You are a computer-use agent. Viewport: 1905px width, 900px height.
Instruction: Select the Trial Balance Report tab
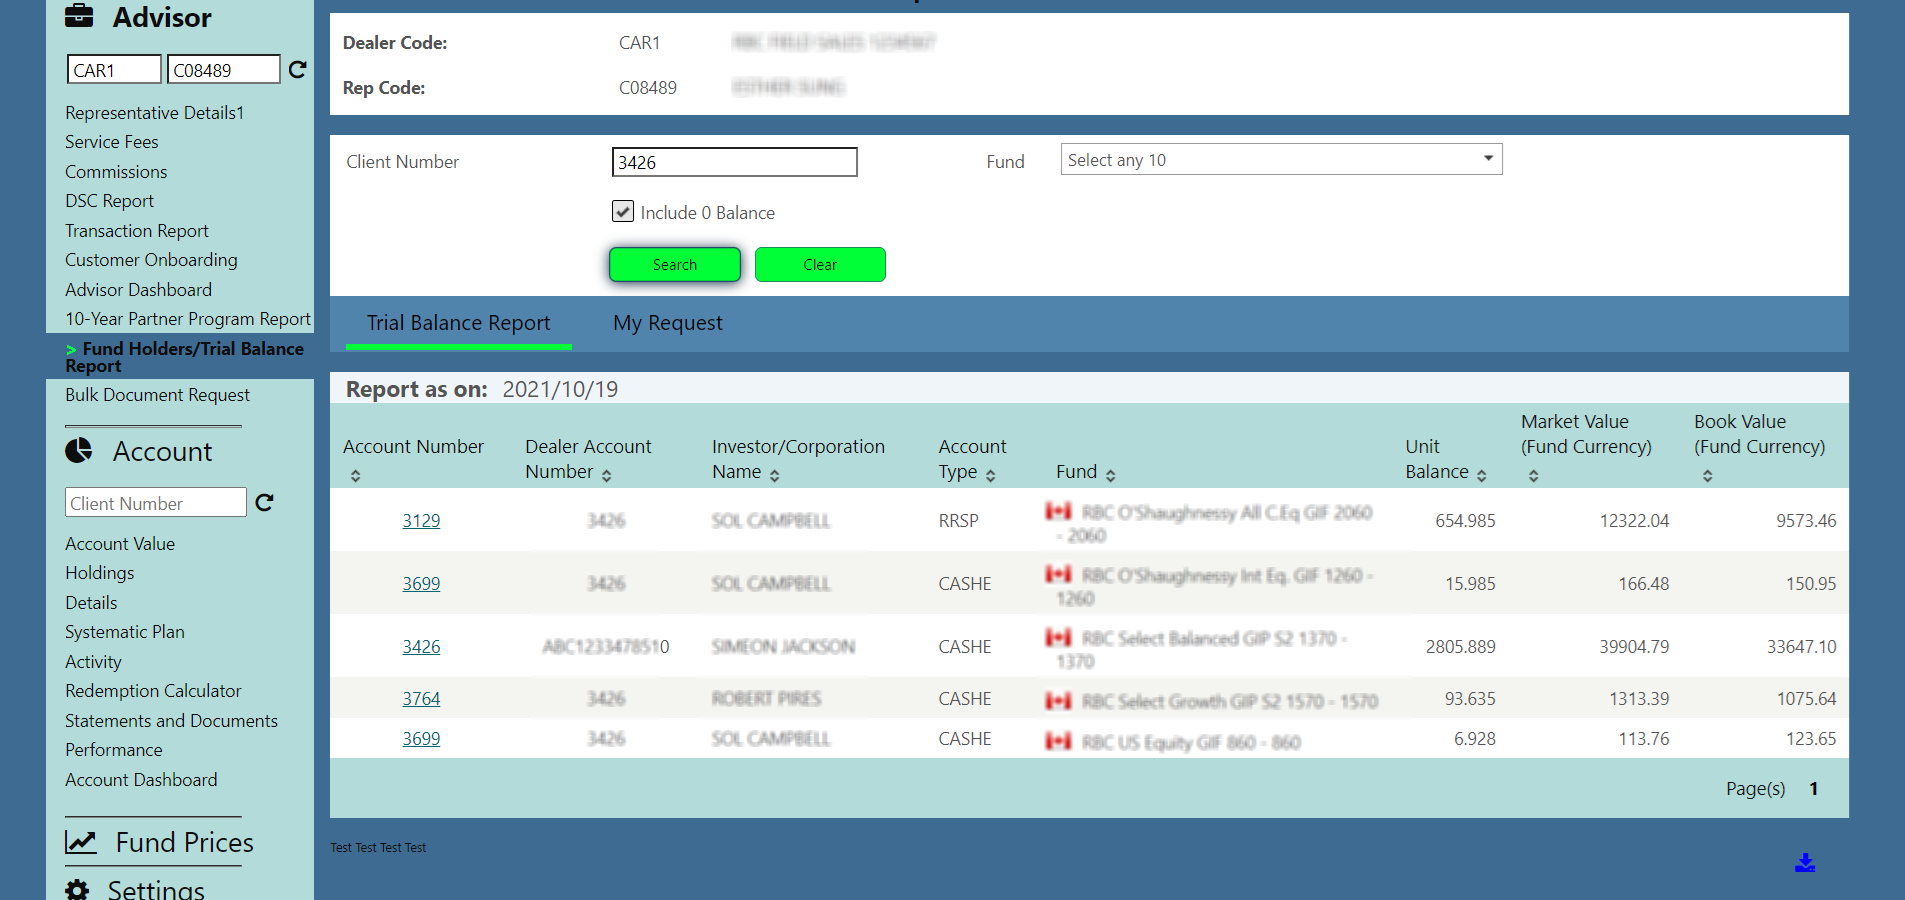458,323
